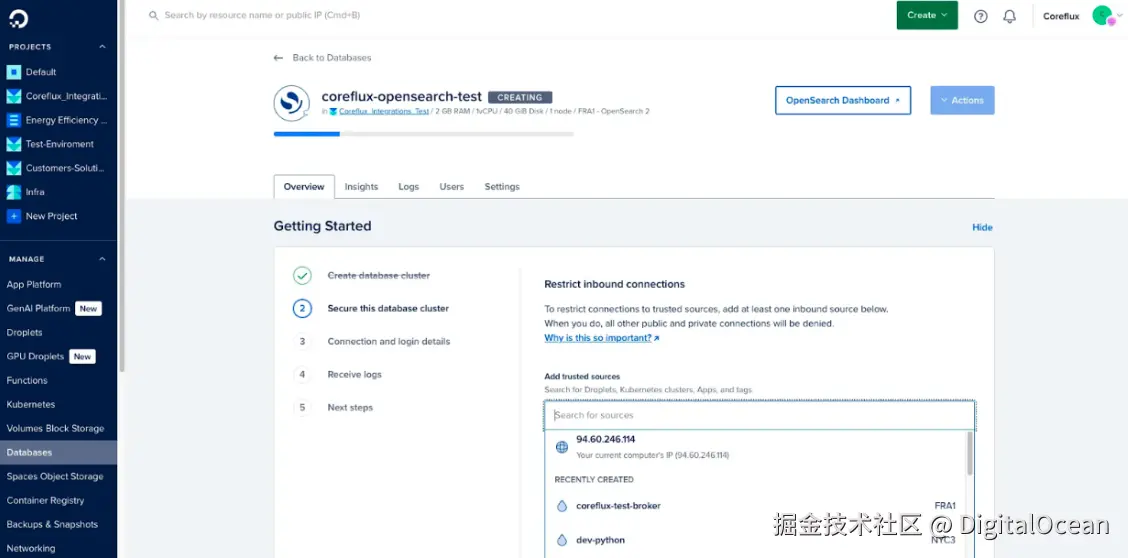The image size is (1128, 558).
Task: Click the 'Receive logs' step
Action: pos(355,375)
